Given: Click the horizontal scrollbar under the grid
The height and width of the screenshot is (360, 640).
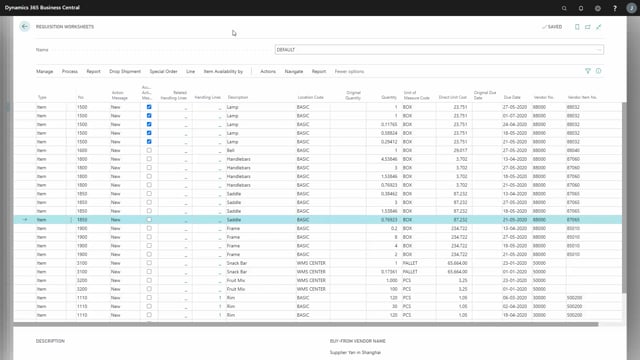Looking at the screenshot, I should (x=306, y=324).
